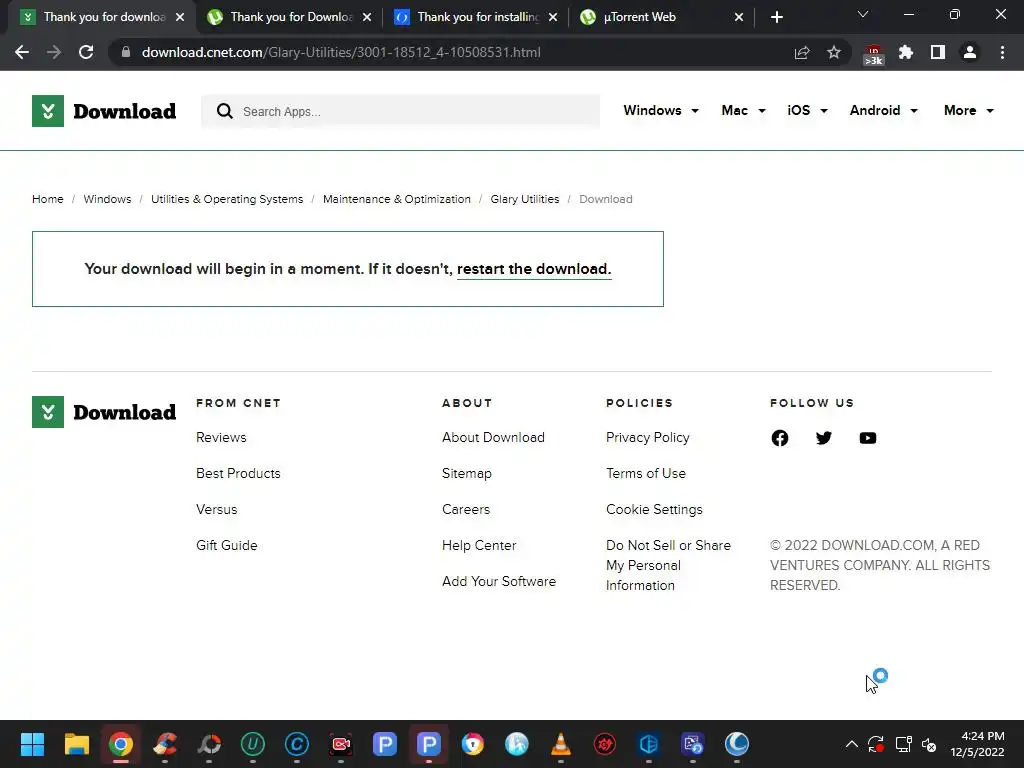Open the YouTube icon under Follow Us
This screenshot has width=1024, height=768.
click(x=868, y=438)
